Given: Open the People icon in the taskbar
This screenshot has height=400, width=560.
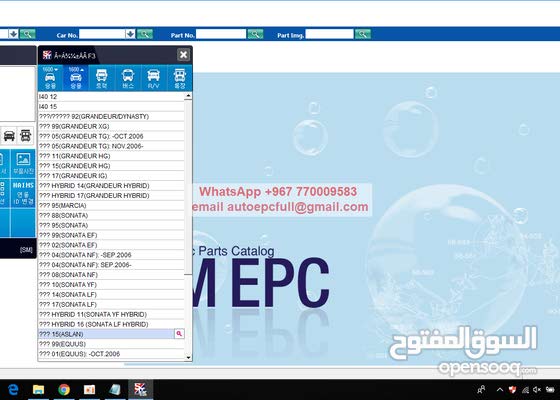Looking at the screenshot, I should pyautogui.click(x=481, y=389).
